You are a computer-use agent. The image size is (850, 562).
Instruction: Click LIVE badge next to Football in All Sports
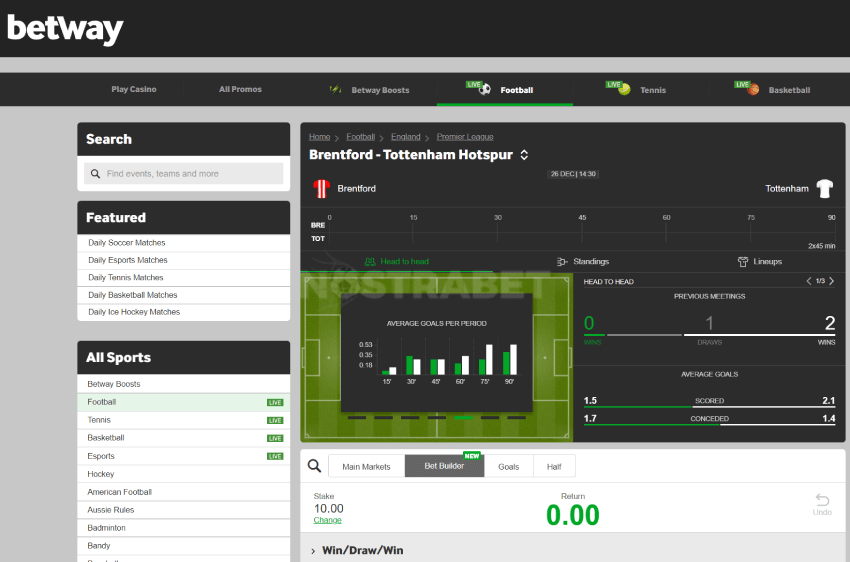[275, 403]
